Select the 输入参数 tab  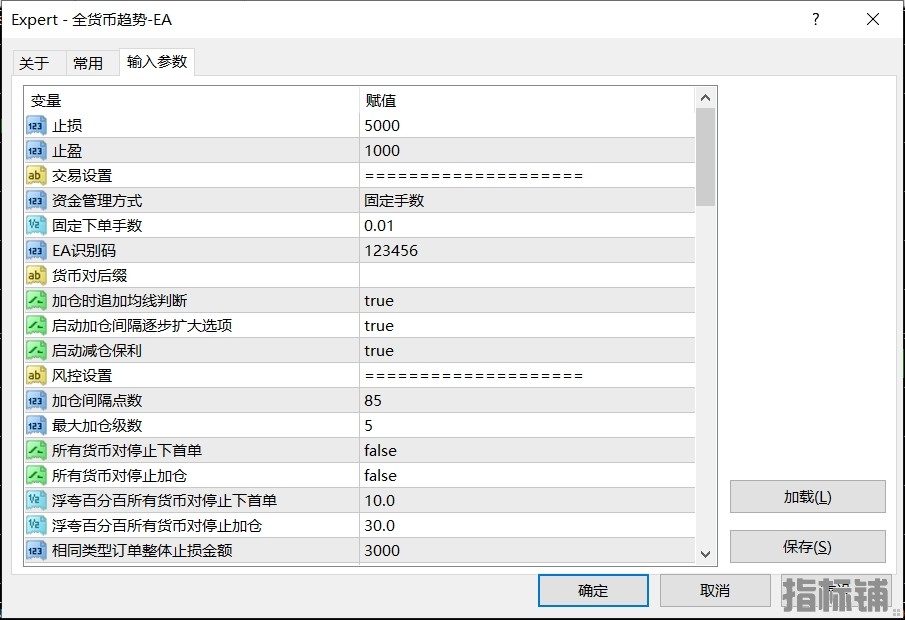[157, 62]
